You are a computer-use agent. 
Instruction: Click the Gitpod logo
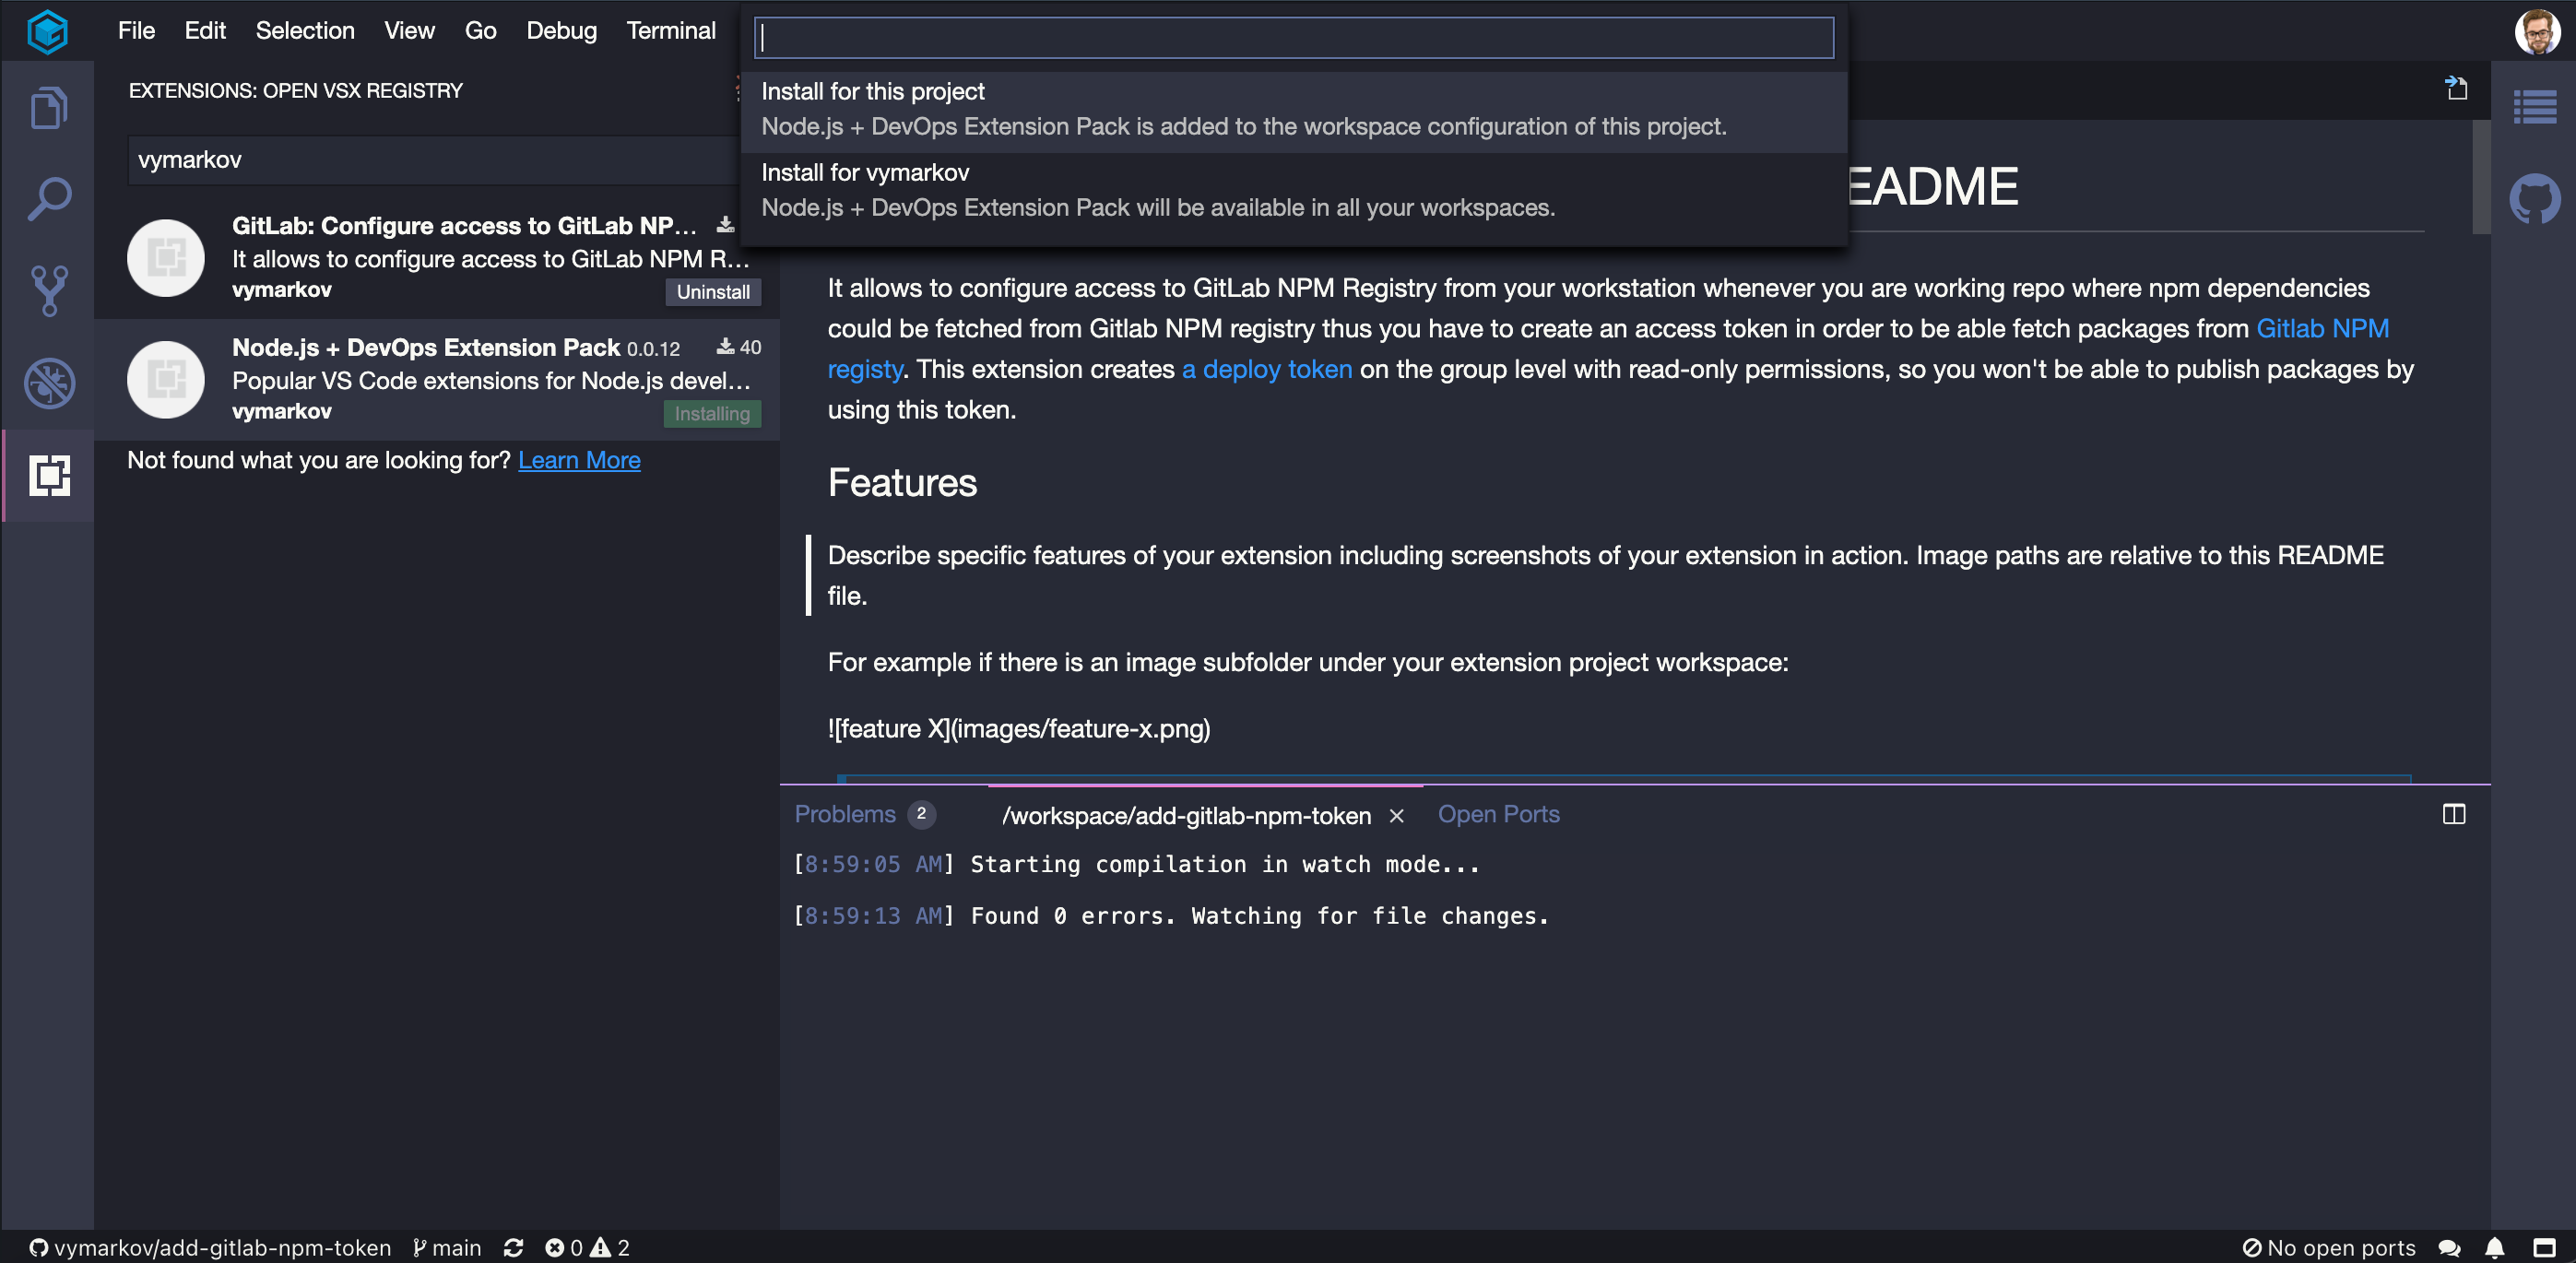click(x=47, y=31)
